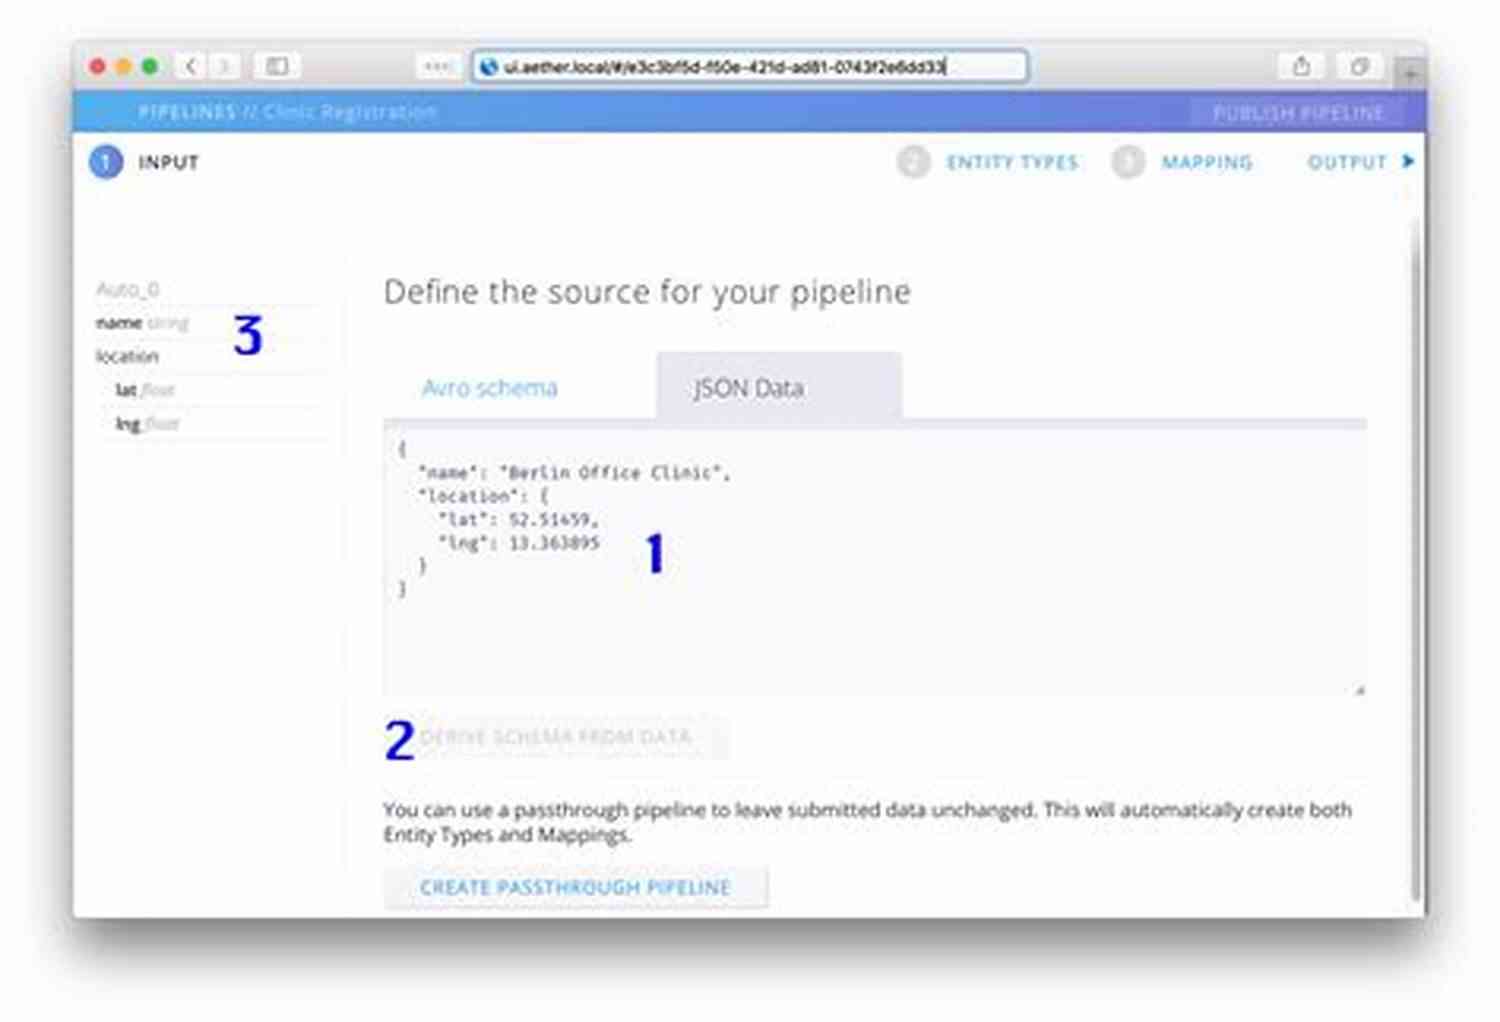Select the name string field

click(142, 323)
